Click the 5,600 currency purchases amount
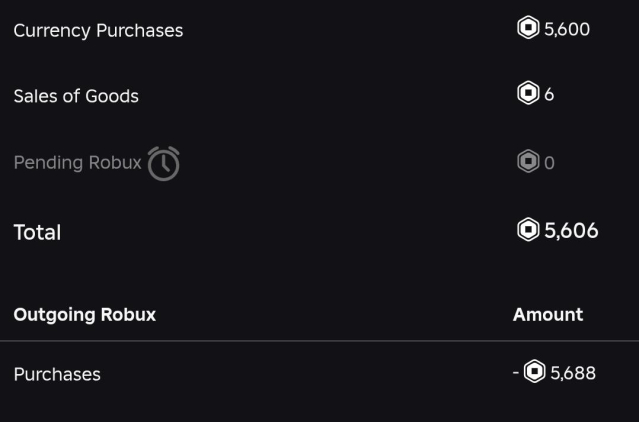This screenshot has width=639, height=422. [x=567, y=29]
